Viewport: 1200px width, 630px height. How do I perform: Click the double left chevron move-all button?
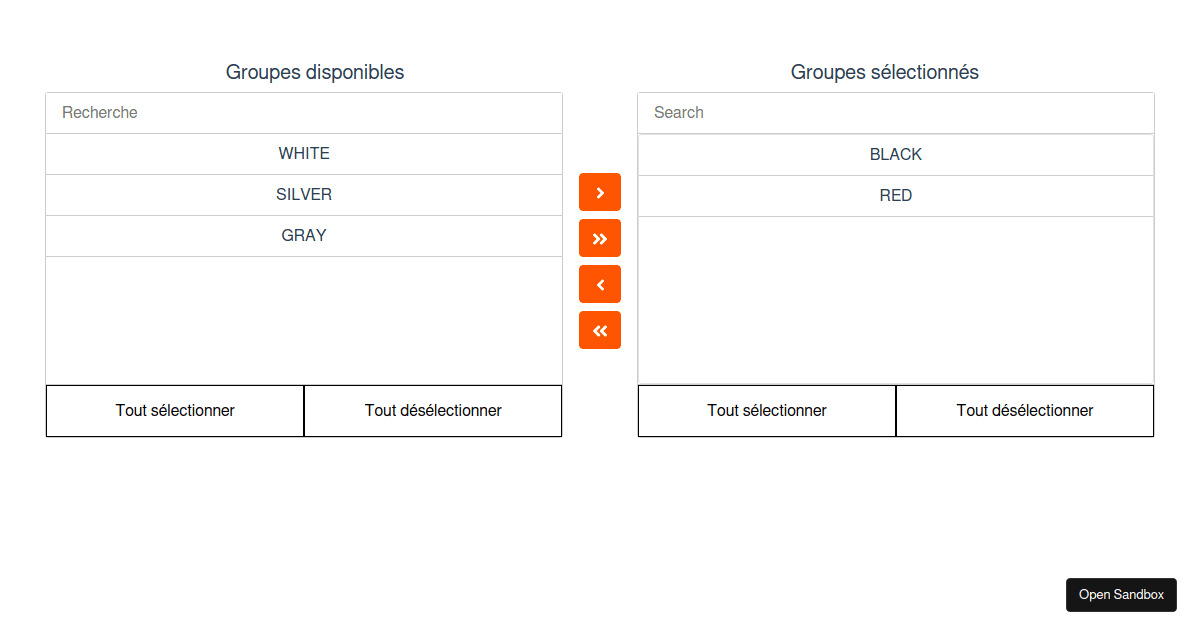(600, 330)
